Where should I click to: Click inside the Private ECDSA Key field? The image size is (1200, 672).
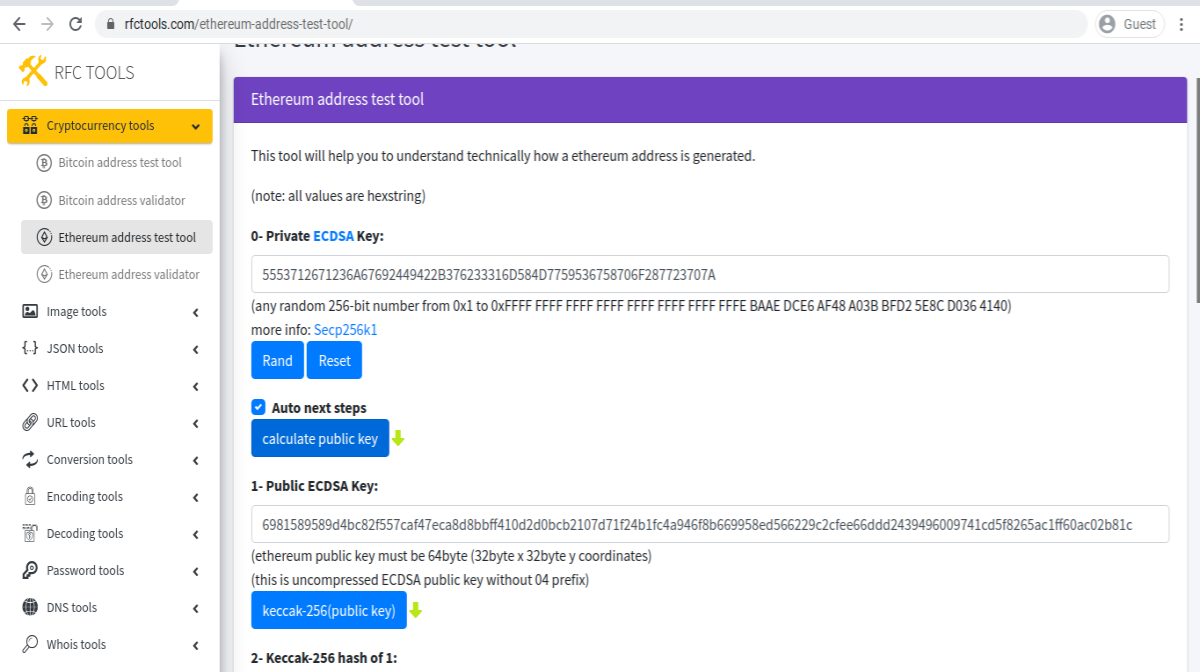tap(710, 273)
